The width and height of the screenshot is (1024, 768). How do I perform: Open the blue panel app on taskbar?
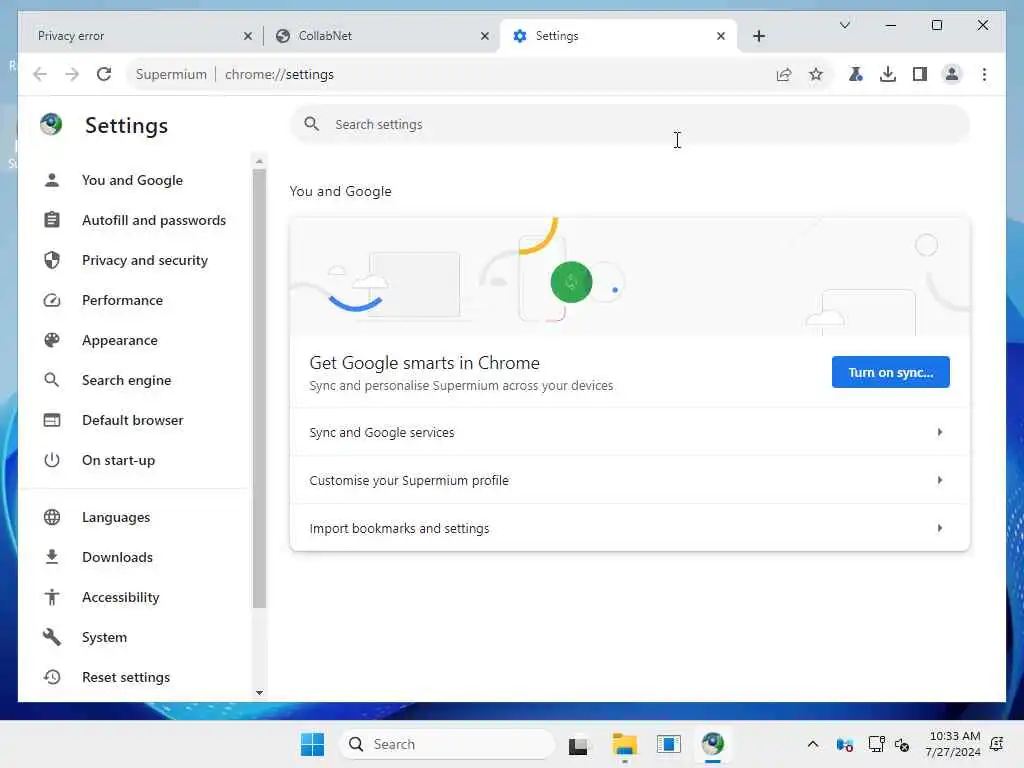[x=669, y=744]
